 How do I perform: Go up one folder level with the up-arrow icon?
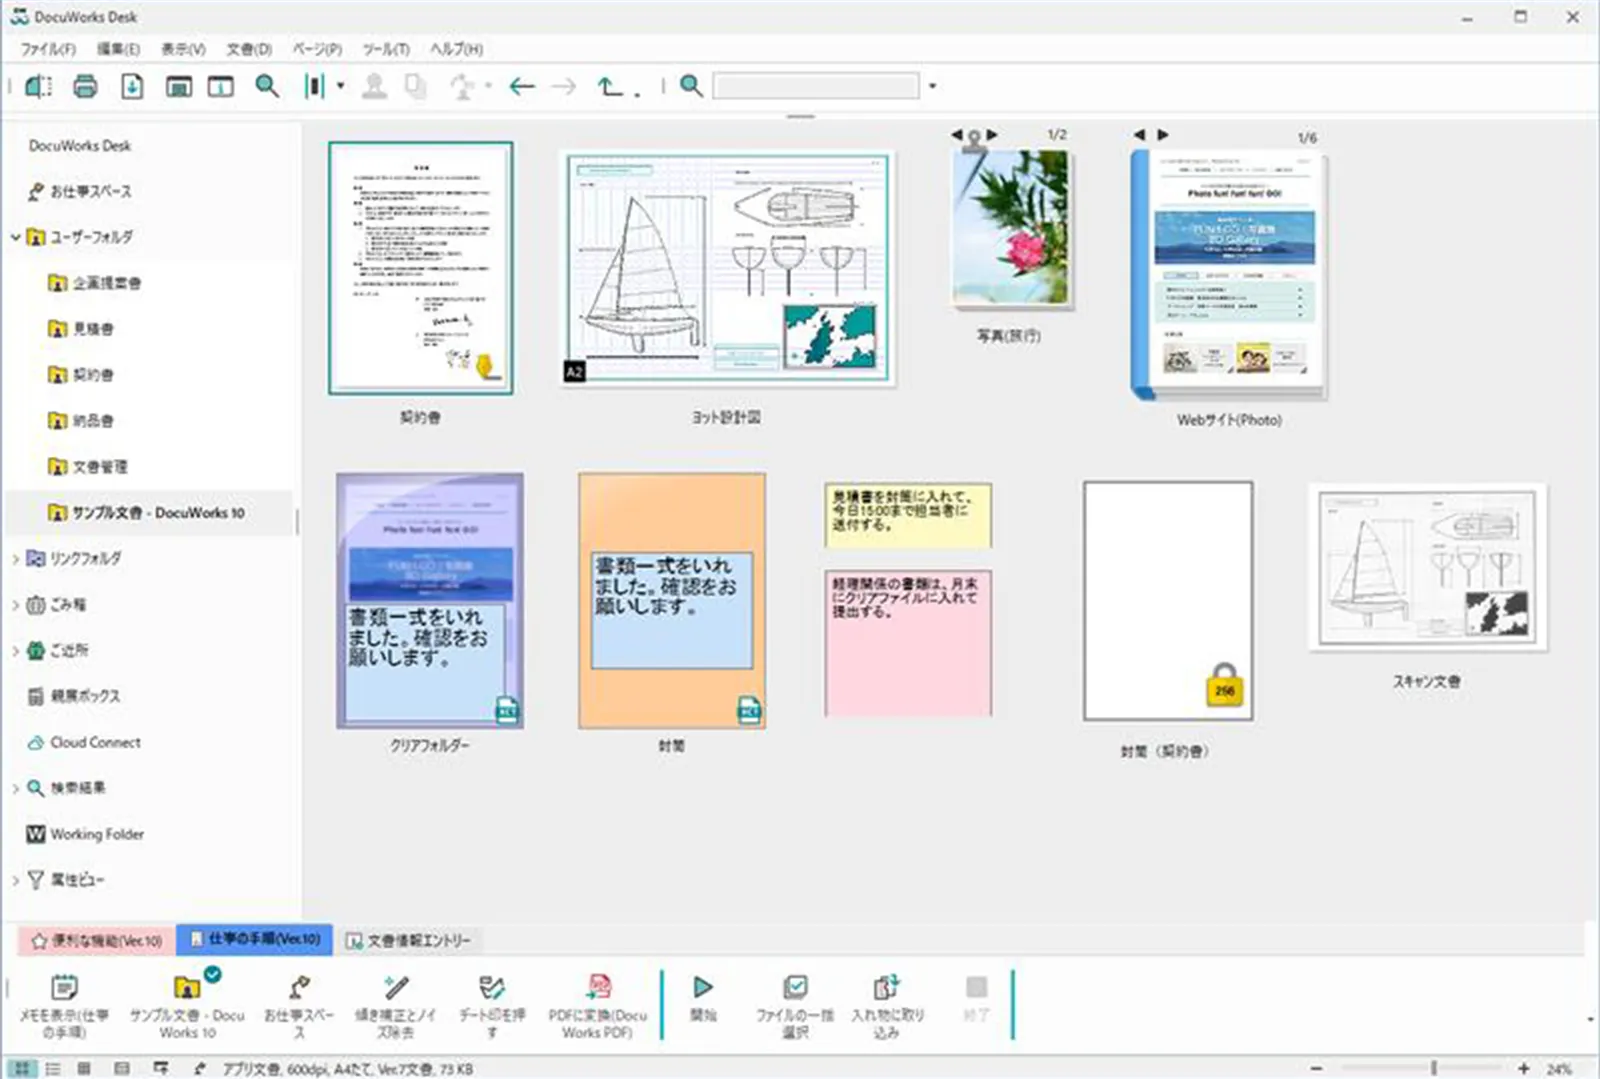pos(610,86)
